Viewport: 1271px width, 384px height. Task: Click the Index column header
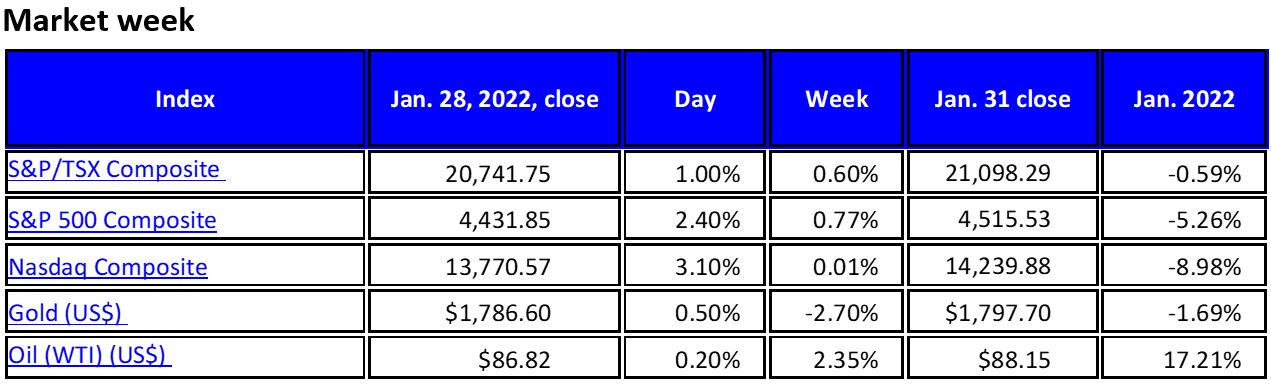[185, 99]
